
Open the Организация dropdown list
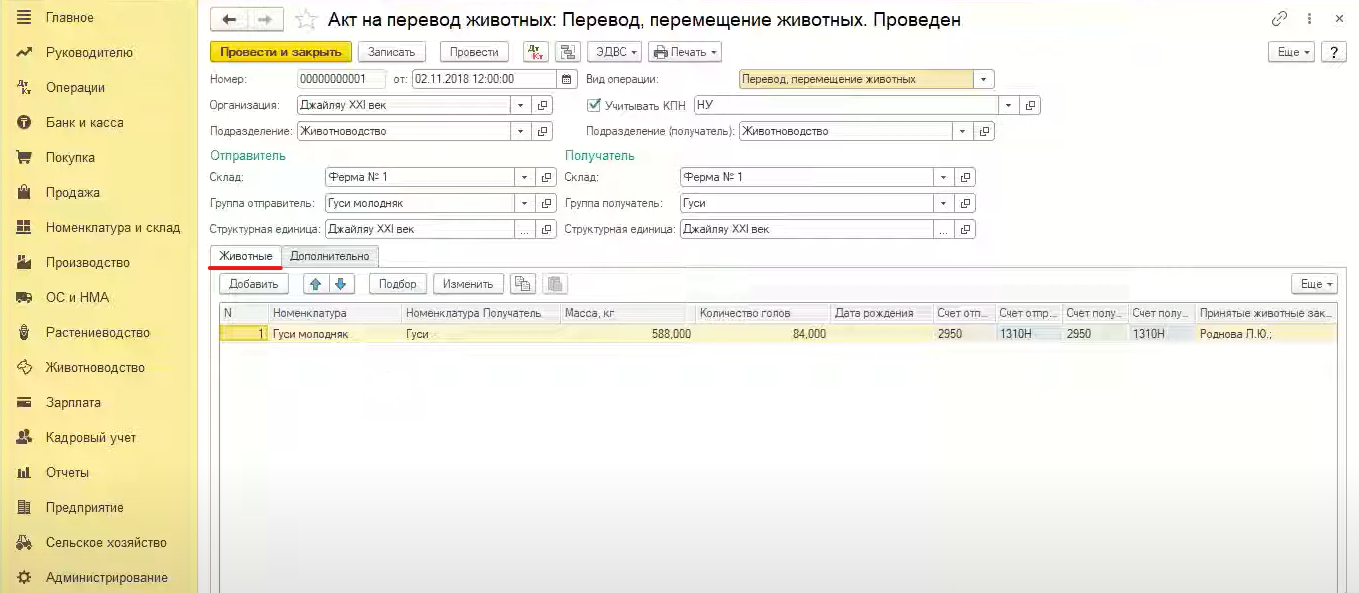click(521, 105)
